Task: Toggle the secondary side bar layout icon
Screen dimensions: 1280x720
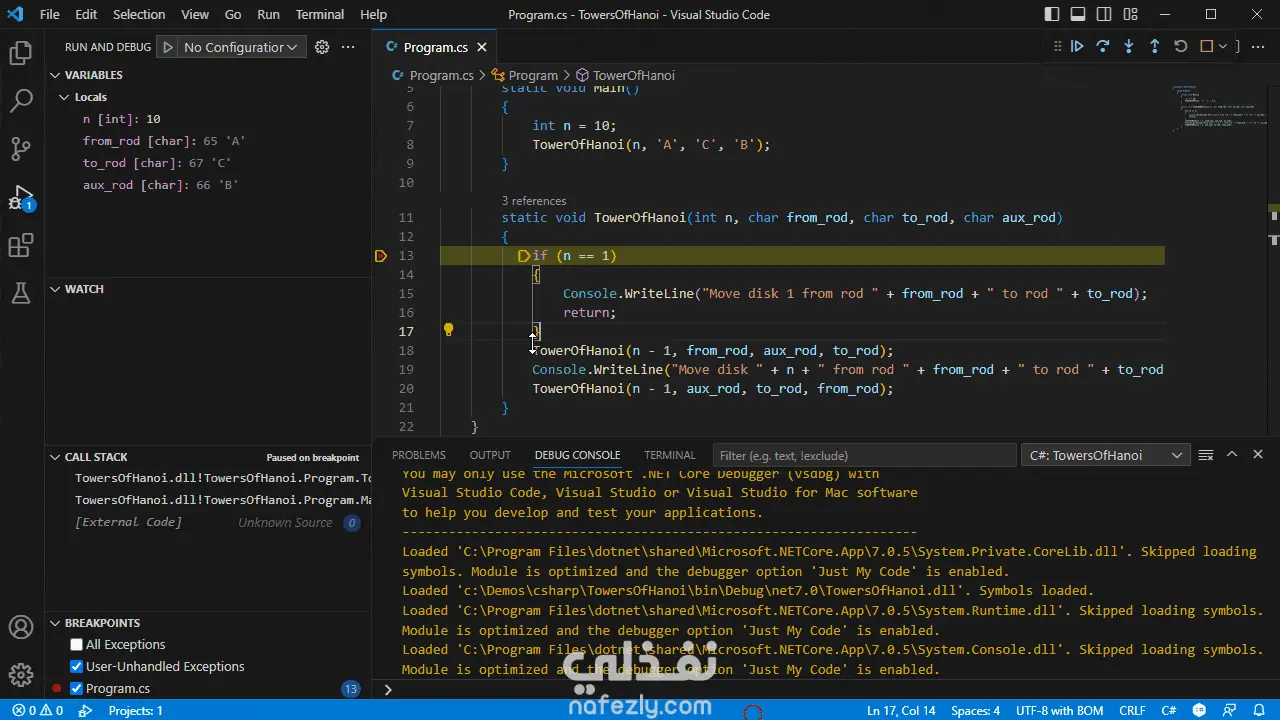Action: 1104,14
